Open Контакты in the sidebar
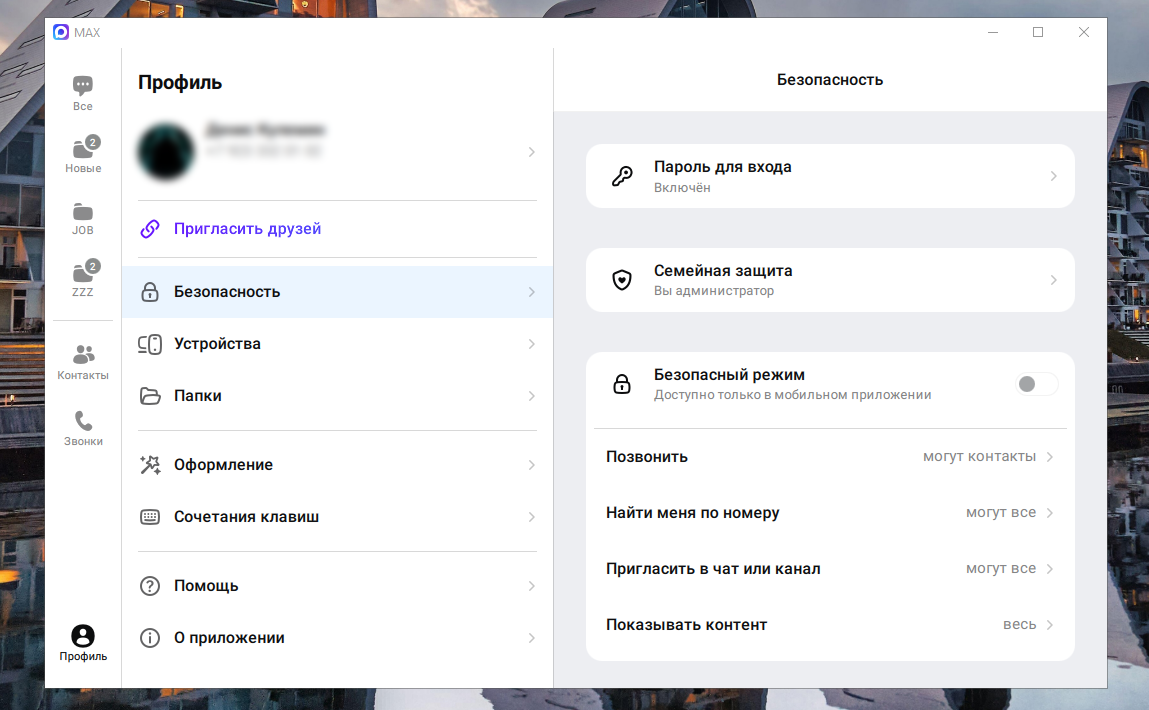The image size is (1149, 710). pos(83,355)
